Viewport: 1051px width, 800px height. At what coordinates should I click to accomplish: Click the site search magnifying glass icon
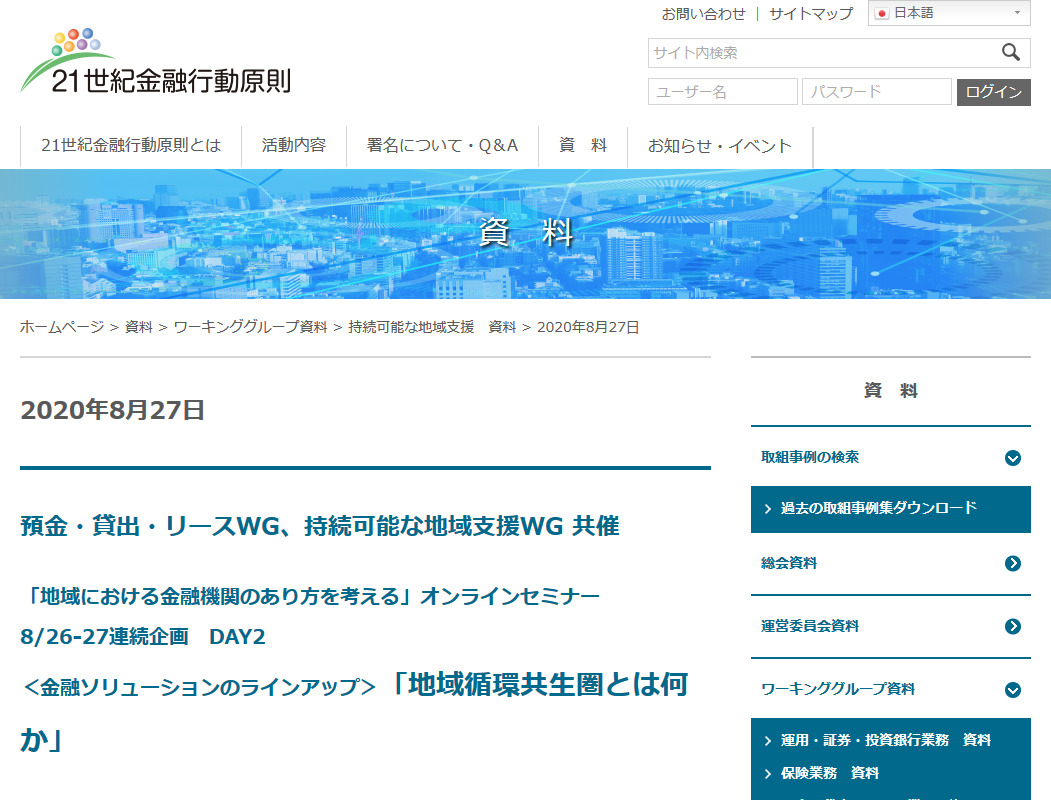(1010, 52)
